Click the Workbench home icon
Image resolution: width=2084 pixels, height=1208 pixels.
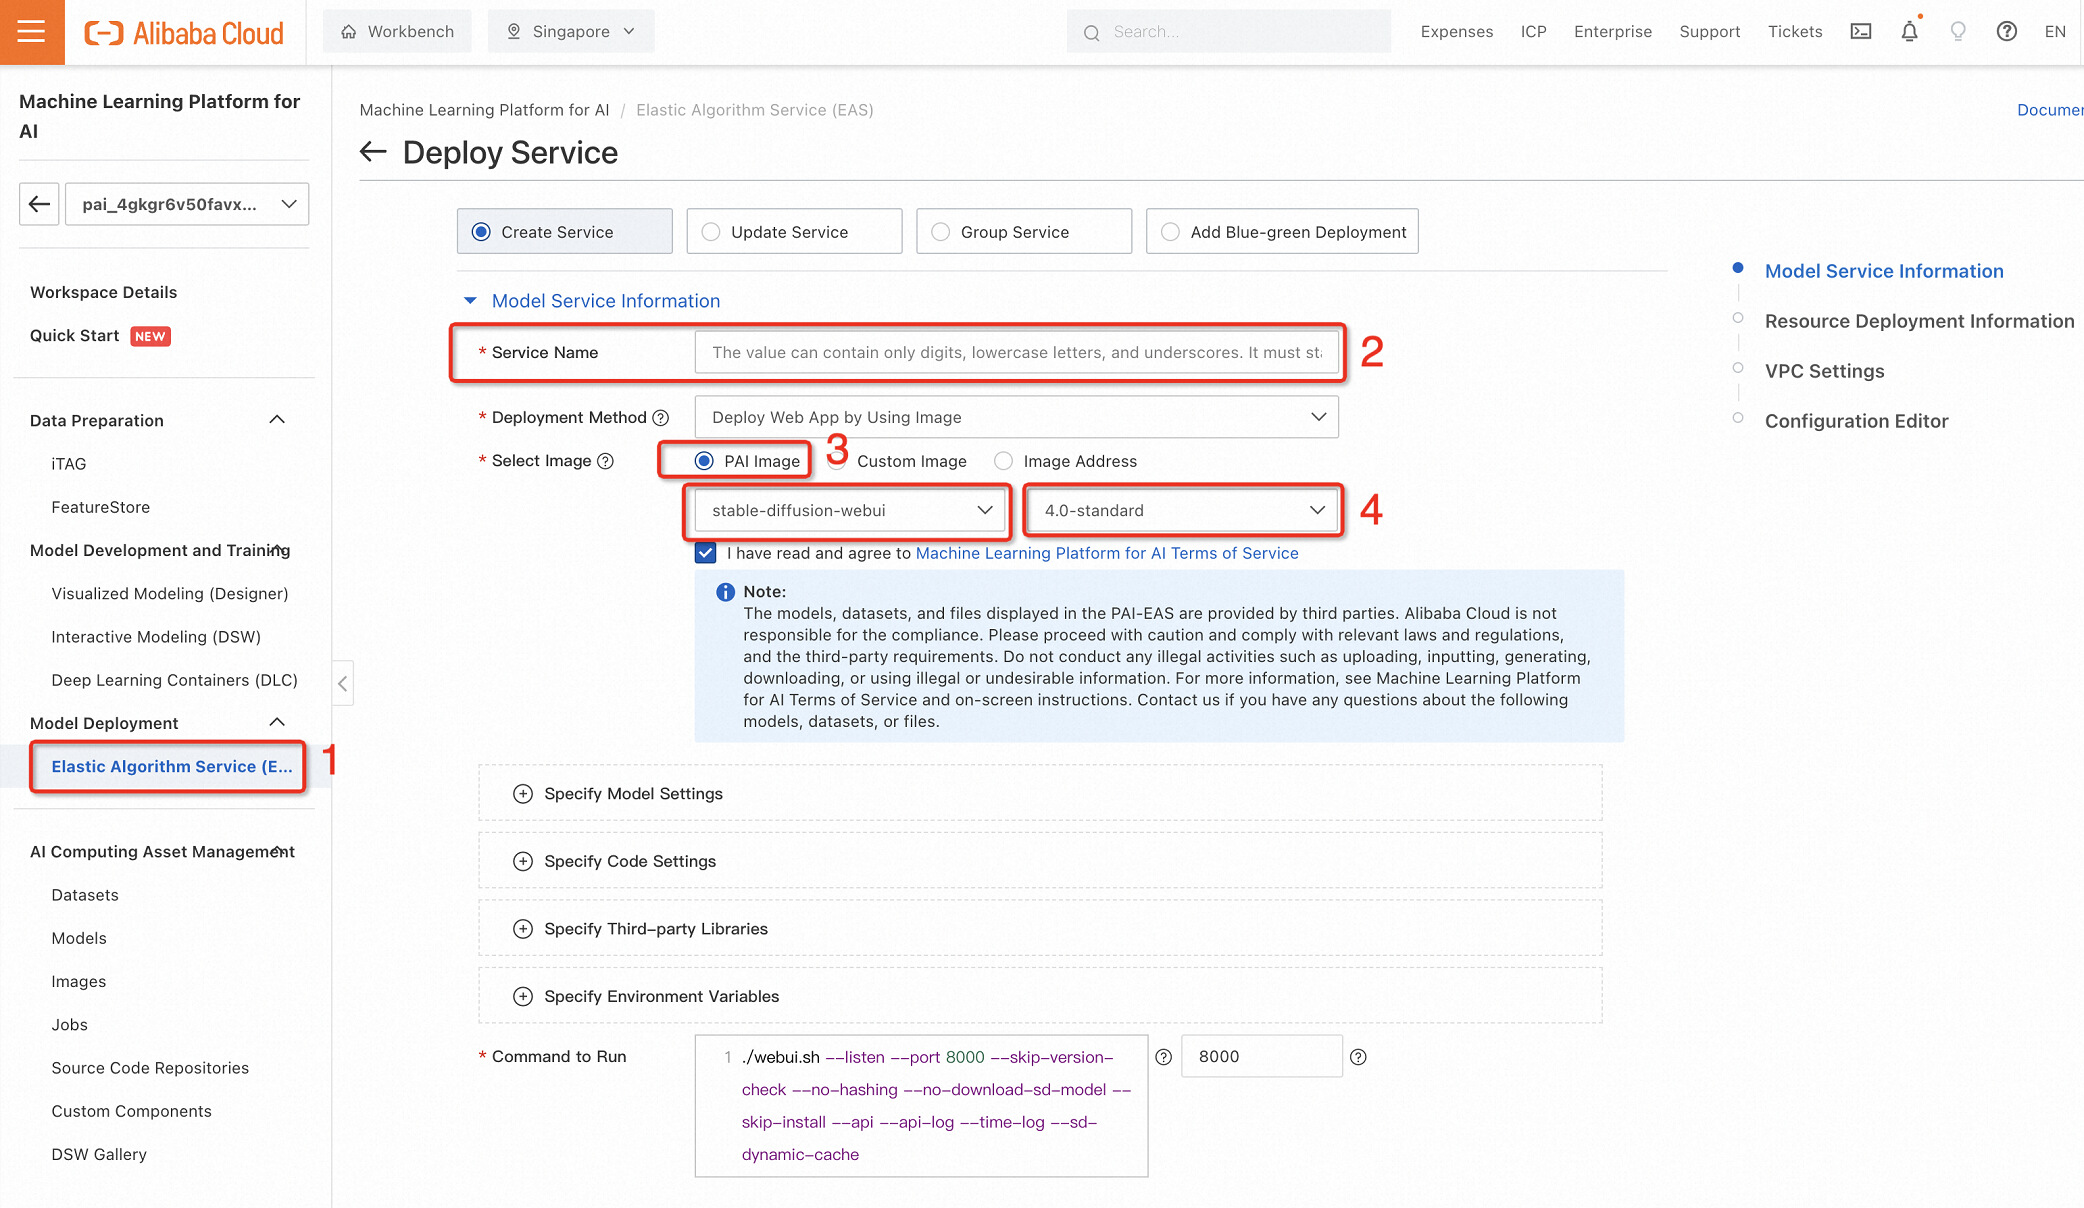(349, 32)
